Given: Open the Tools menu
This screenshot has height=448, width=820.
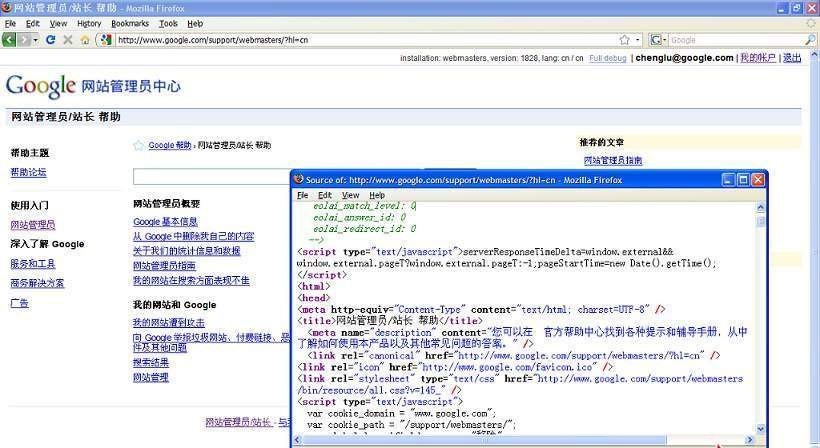Looking at the screenshot, I should pyautogui.click(x=168, y=24).
